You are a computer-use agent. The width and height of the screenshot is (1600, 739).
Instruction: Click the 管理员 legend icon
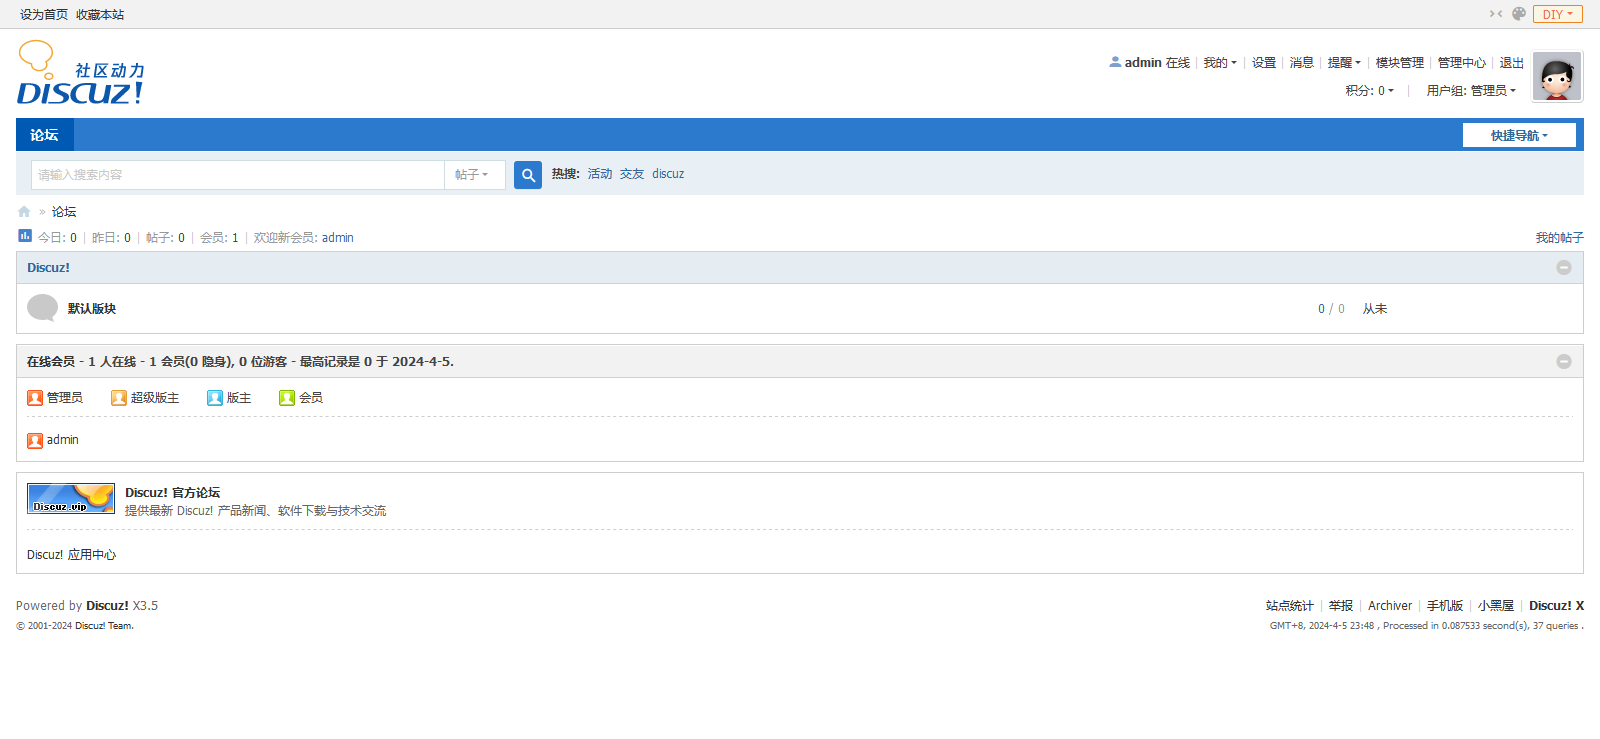point(35,398)
